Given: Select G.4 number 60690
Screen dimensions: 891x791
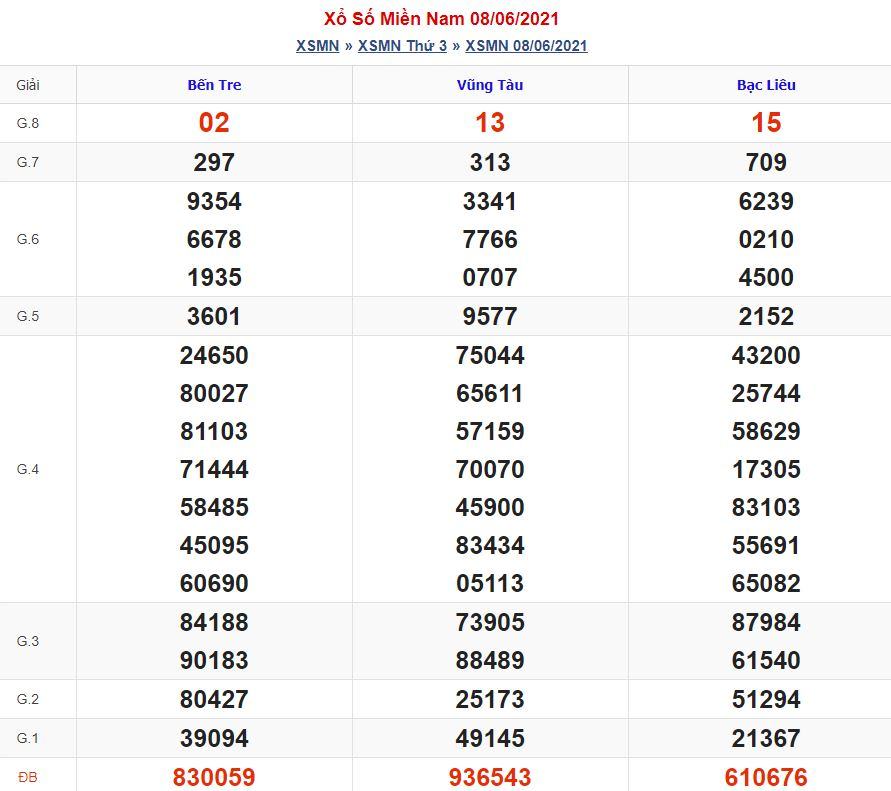Looking at the screenshot, I should point(214,584).
